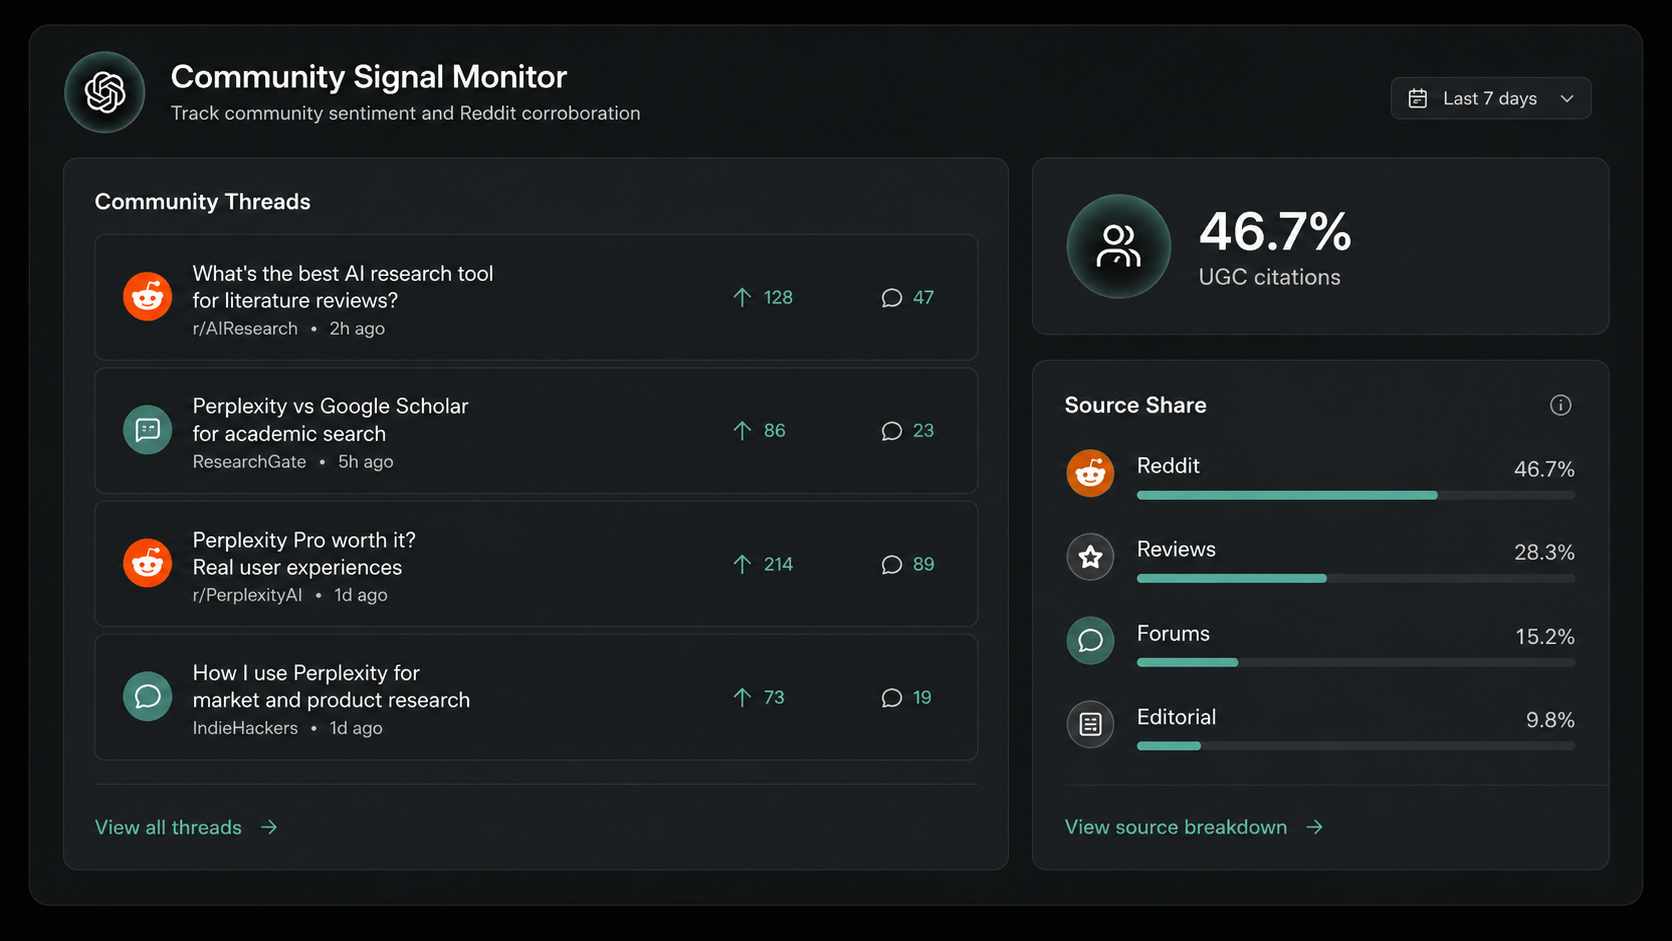Click the Reddit 46.7% value in Source Share
The image size is (1672, 941).
(x=1544, y=469)
